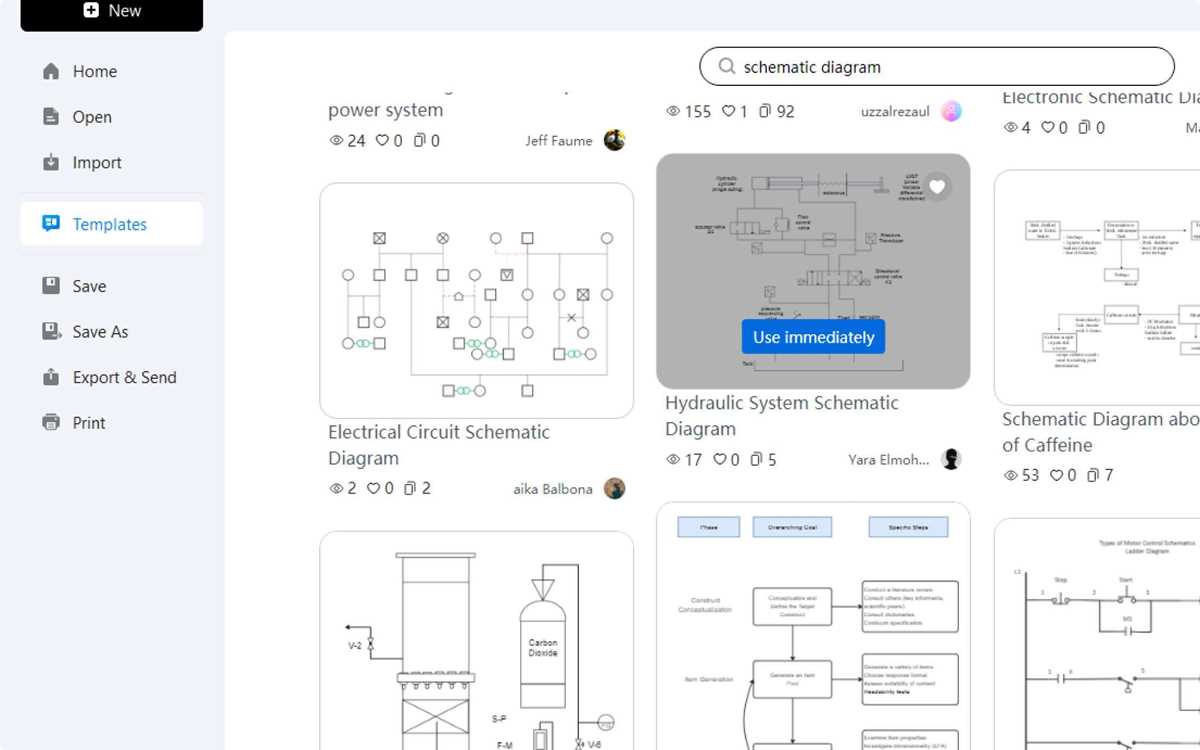This screenshot has width=1200, height=750.
Task: Click the Print printer icon
Action: pos(51,422)
